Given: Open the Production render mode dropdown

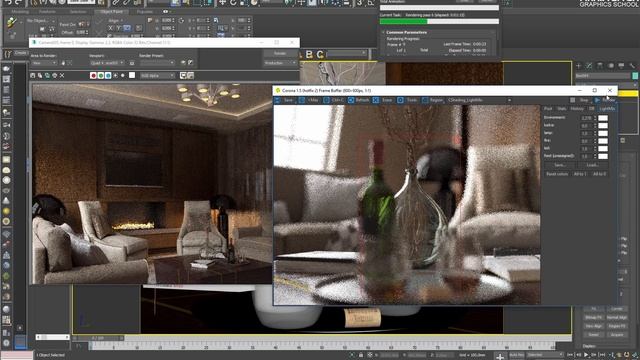Looking at the screenshot, I should click(x=280, y=63).
